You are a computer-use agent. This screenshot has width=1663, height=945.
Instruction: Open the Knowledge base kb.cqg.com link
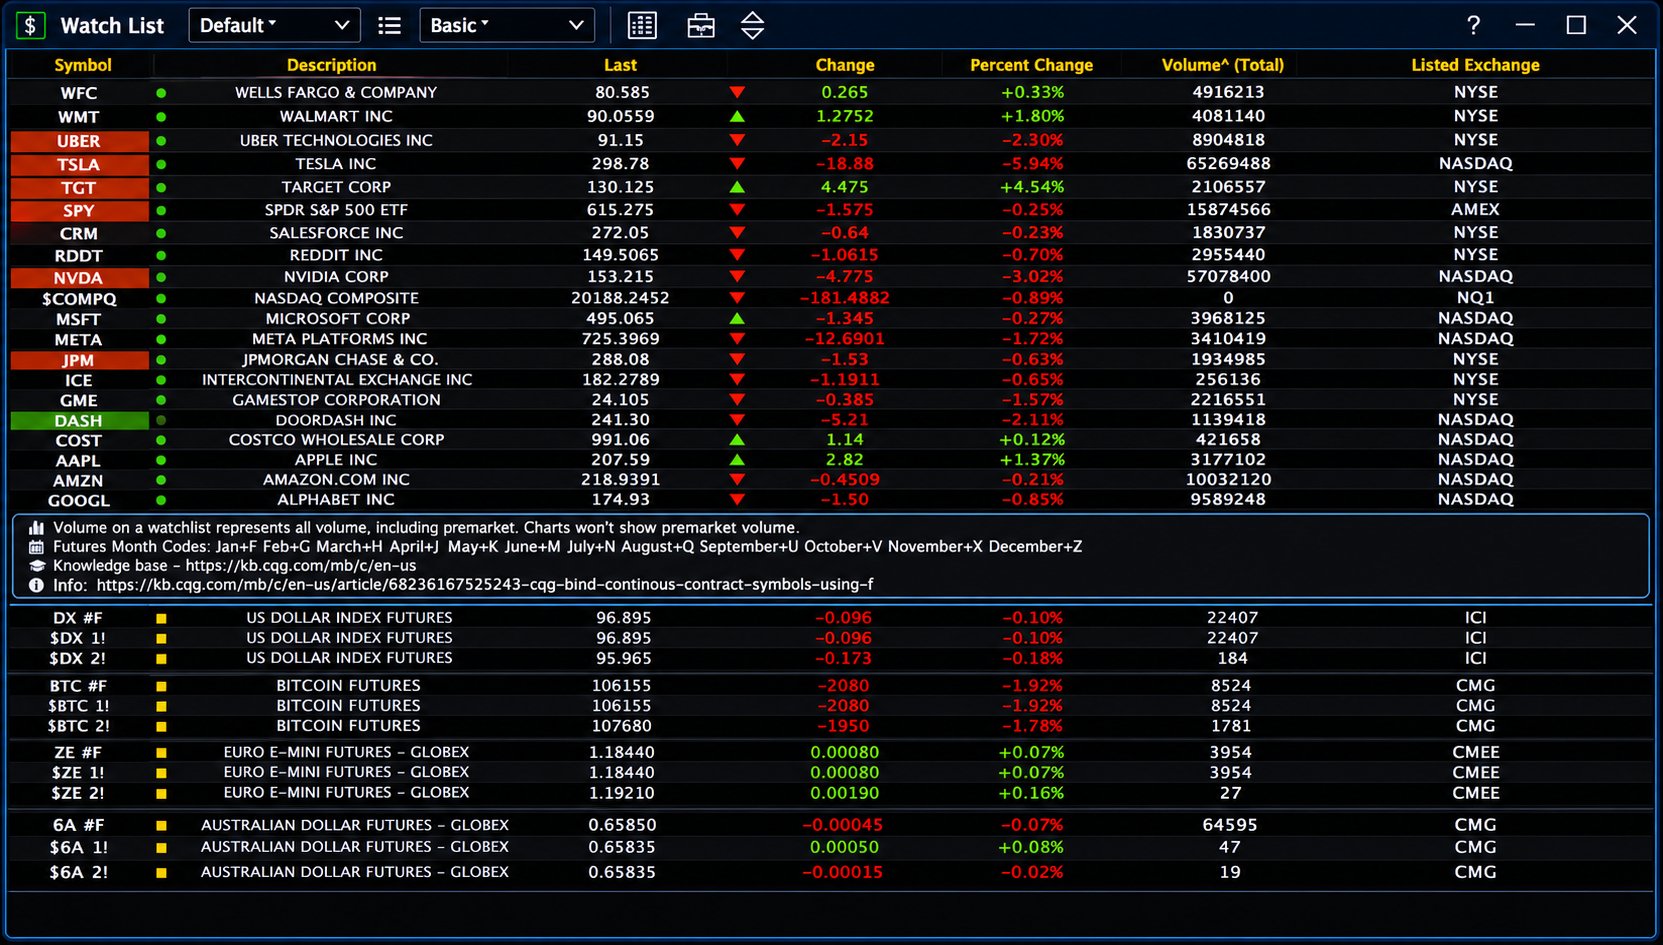tap(300, 566)
